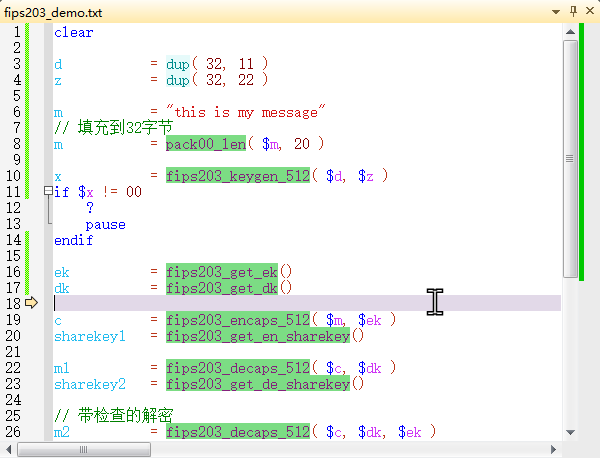
Task: Click the pack00_len function call
Action: (x=206, y=144)
